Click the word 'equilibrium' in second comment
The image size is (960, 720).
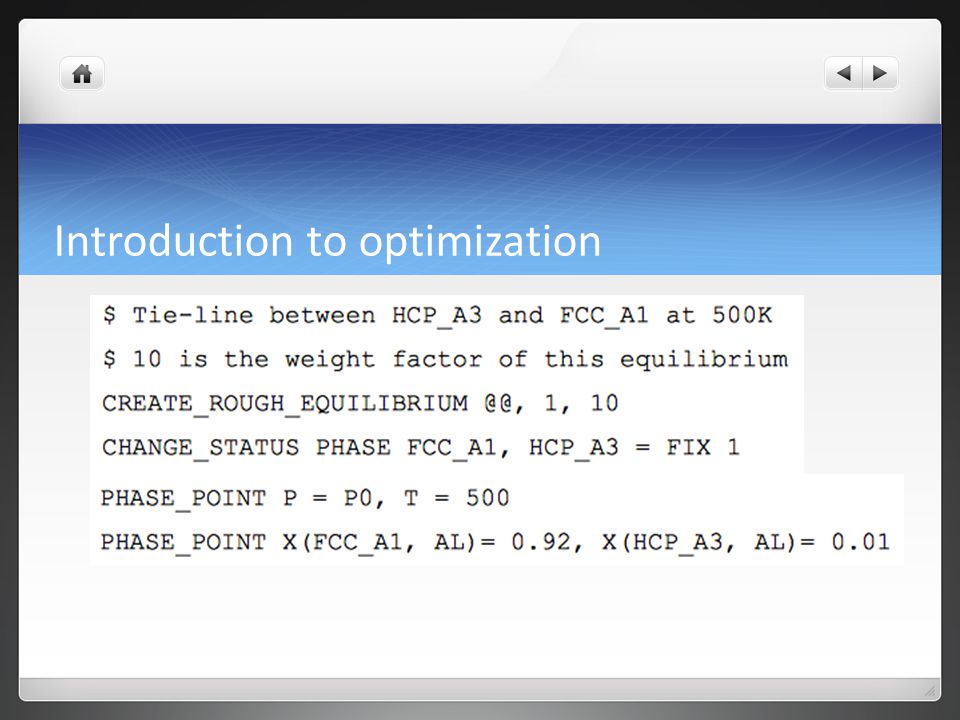coord(704,359)
